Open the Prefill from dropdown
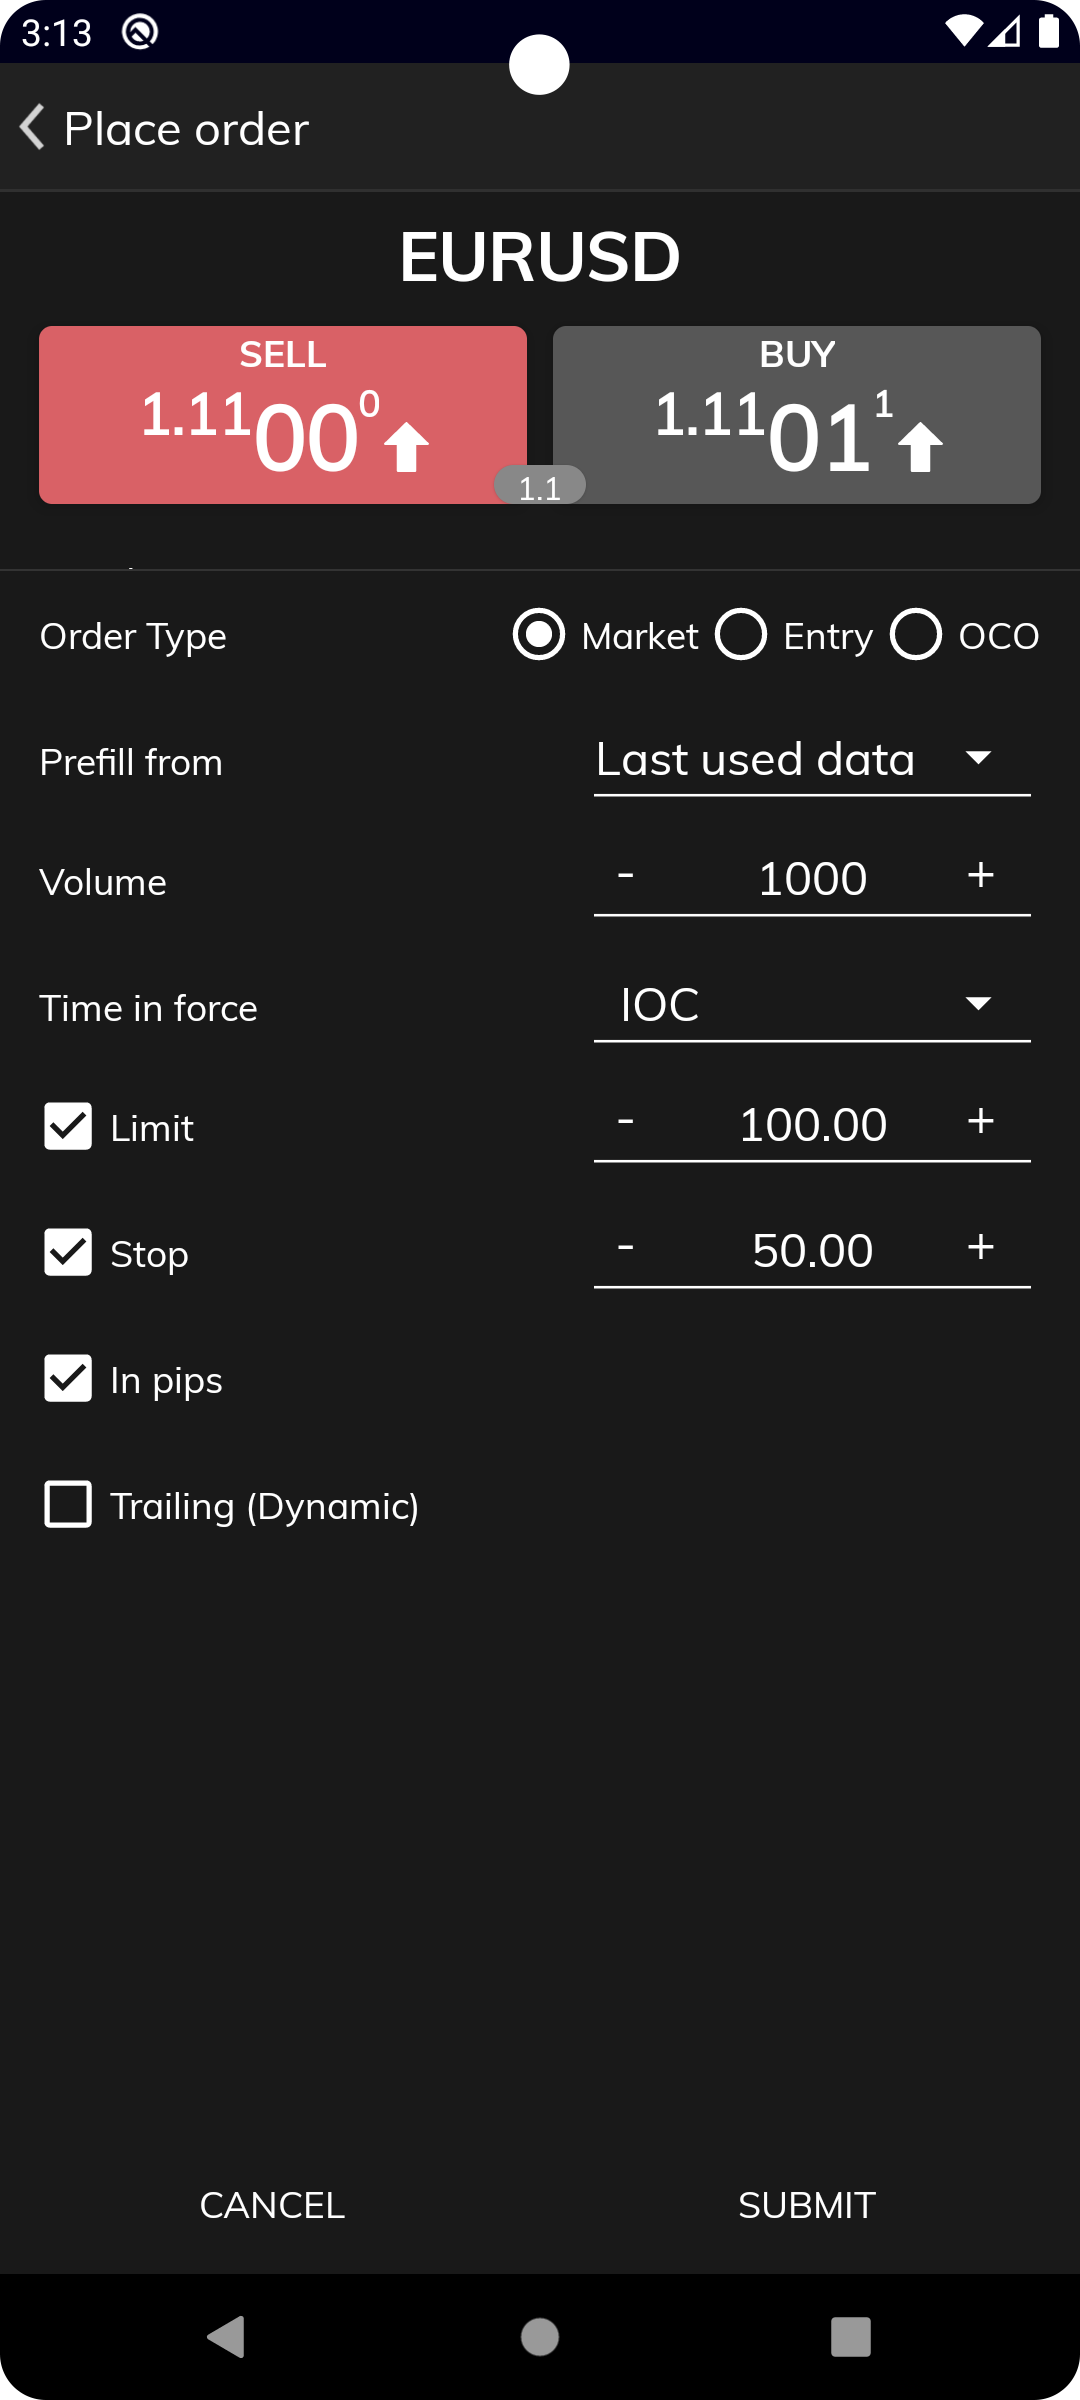Image resolution: width=1080 pixels, height=2400 pixels. 812,760
